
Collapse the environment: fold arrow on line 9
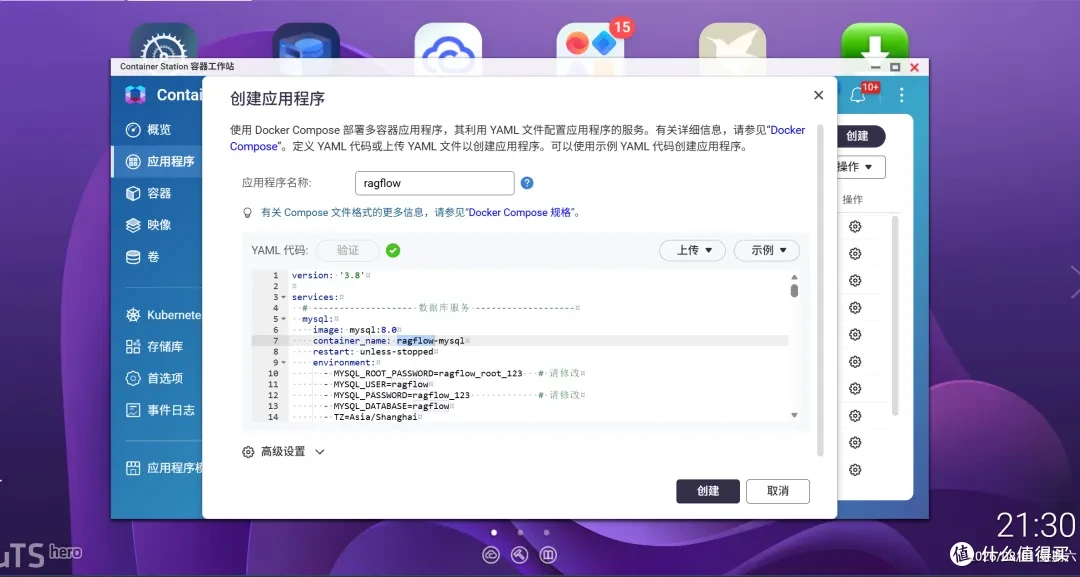[x=284, y=363]
